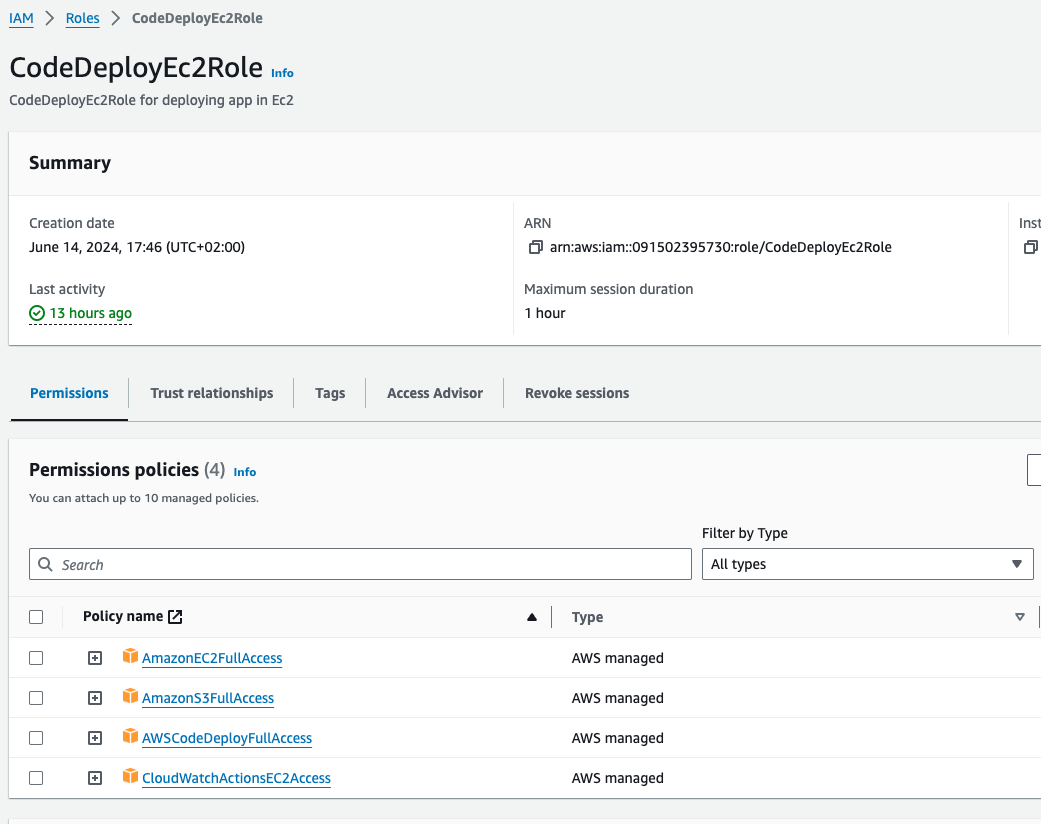Click AWS managed type in CloudWatchActionsEC2Access row
The image size is (1041, 824).
click(x=617, y=778)
